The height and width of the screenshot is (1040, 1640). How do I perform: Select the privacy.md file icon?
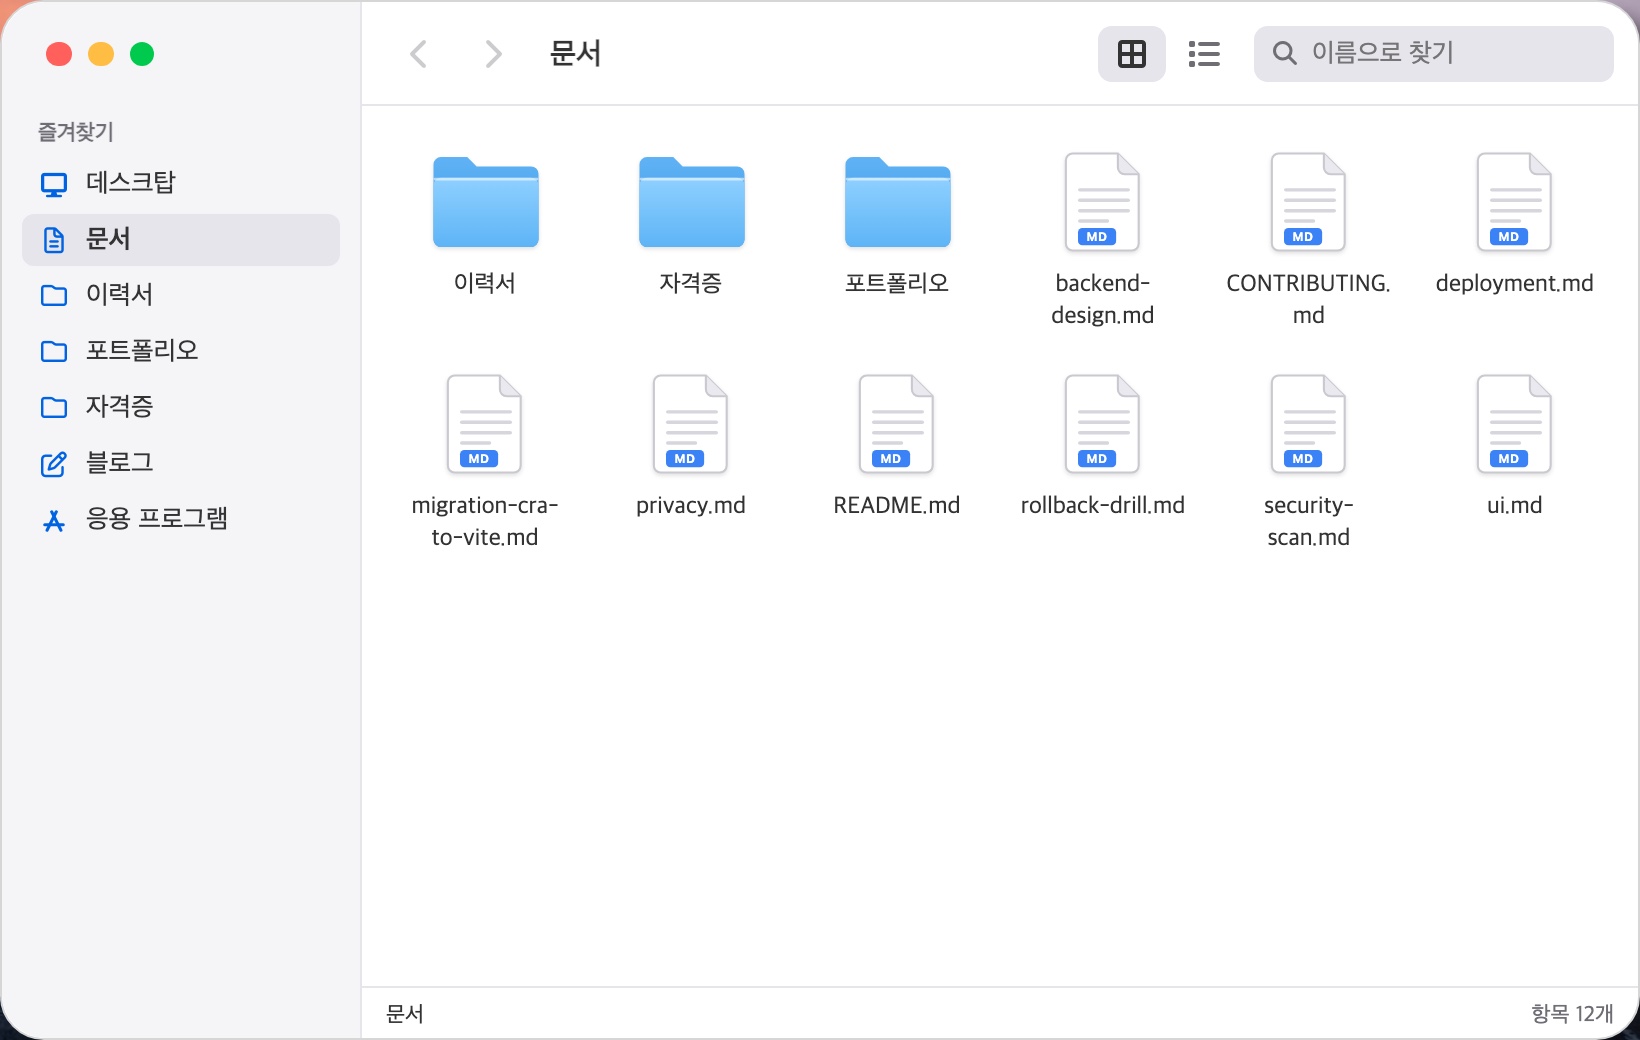coord(690,424)
